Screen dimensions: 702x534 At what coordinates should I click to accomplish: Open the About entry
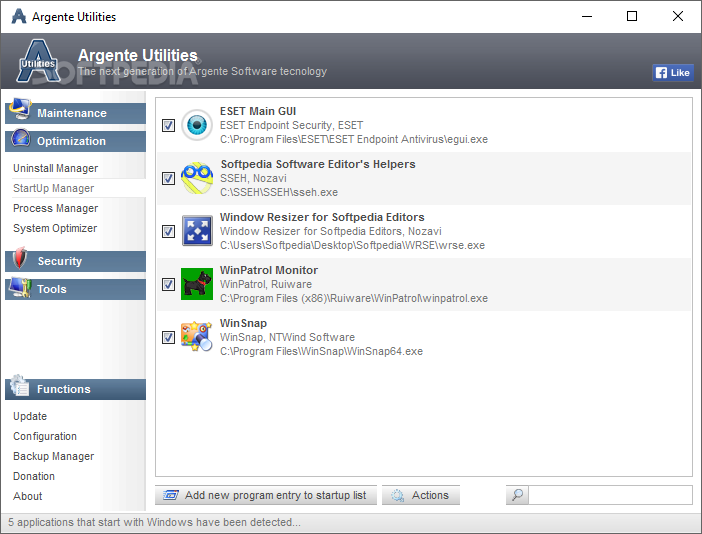[x=28, y=496]
